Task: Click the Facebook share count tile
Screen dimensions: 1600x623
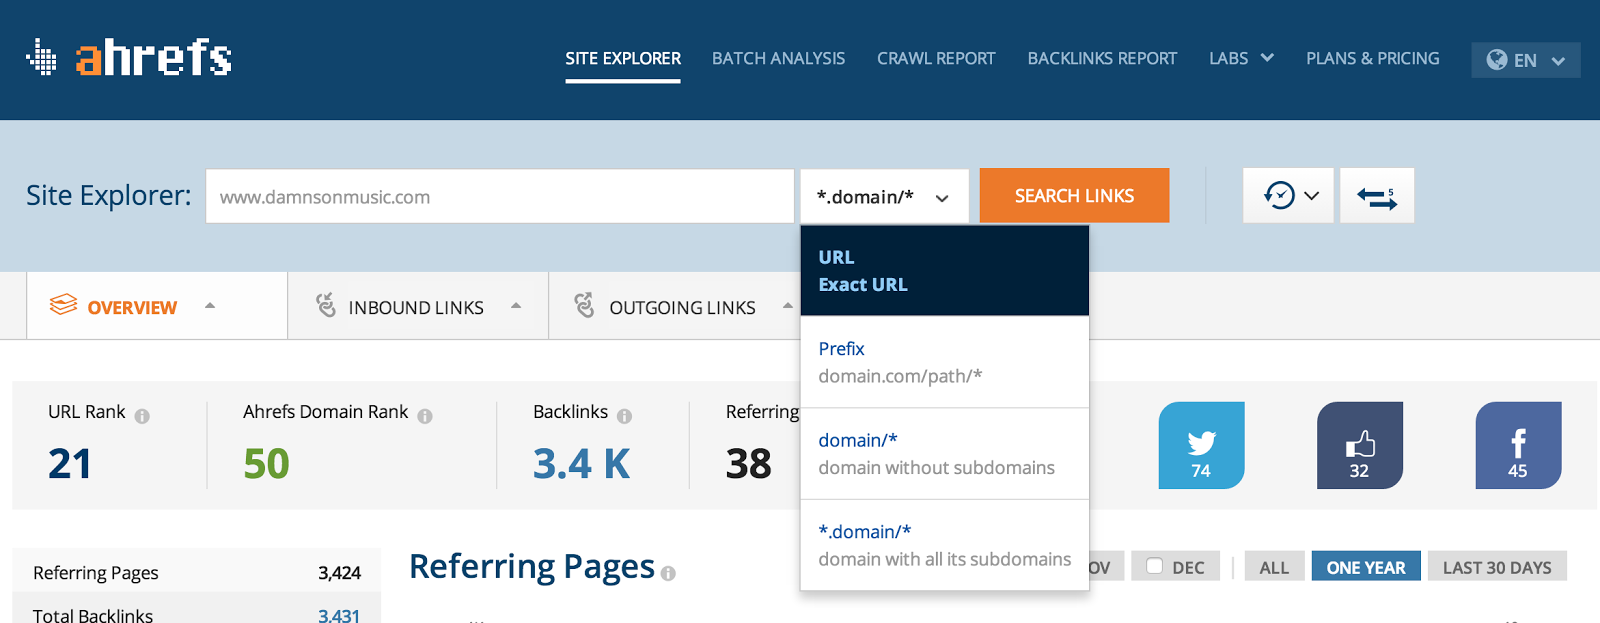Action: 1517,446
